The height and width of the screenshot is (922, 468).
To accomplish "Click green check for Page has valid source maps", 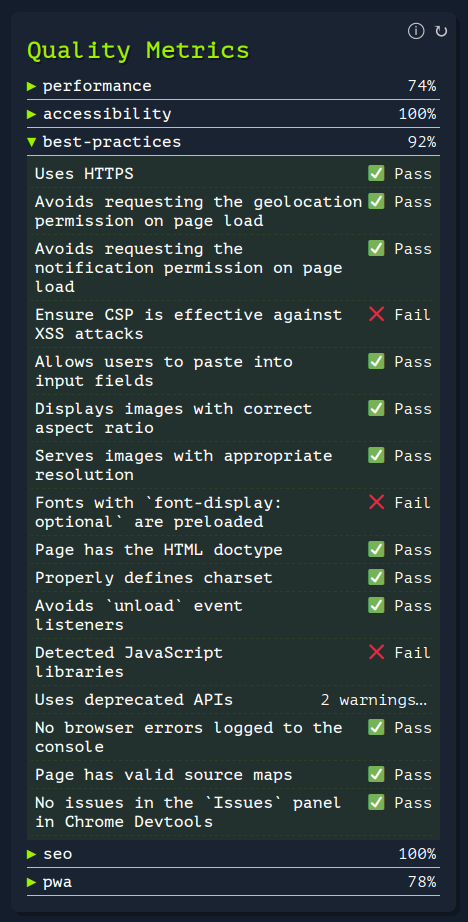I will point(376,774).
